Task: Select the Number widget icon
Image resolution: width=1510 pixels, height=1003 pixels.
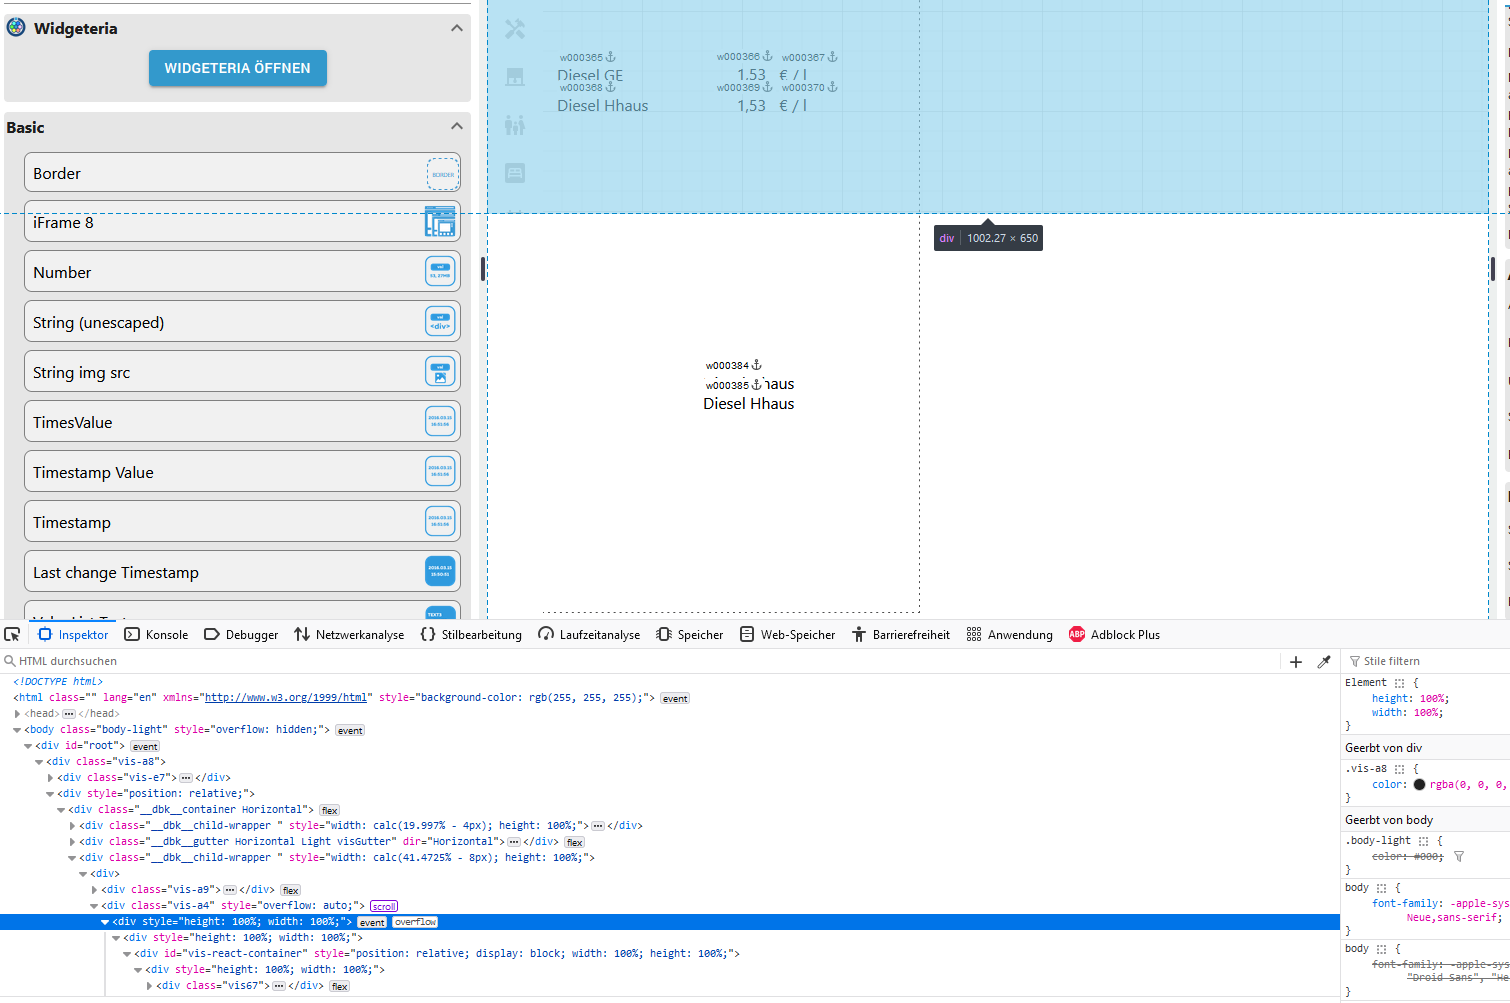Action: tap(440, 271)
